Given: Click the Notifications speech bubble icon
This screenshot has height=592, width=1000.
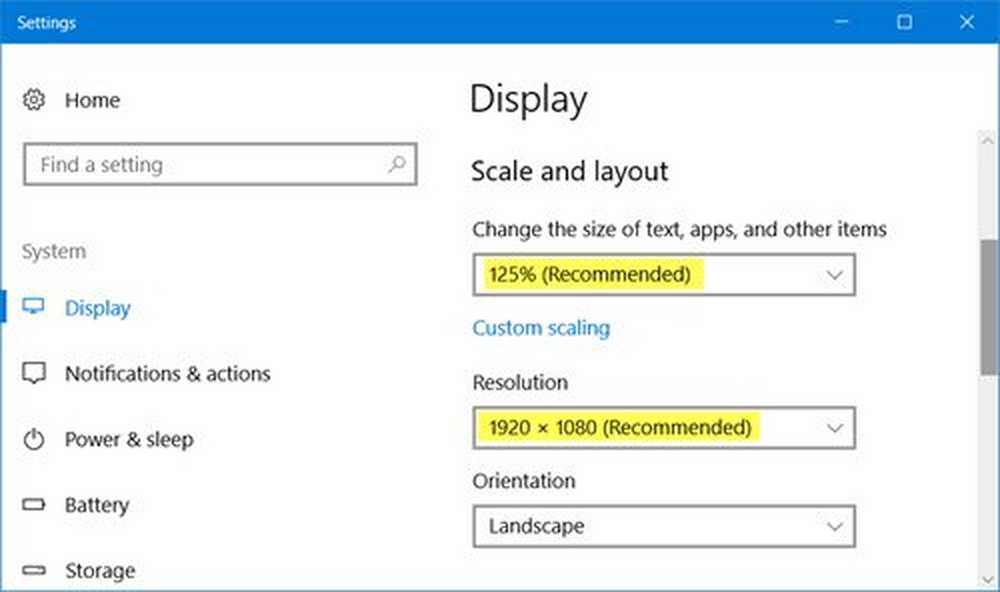Looking at the screenshot, I should click(x=34, y=374).
